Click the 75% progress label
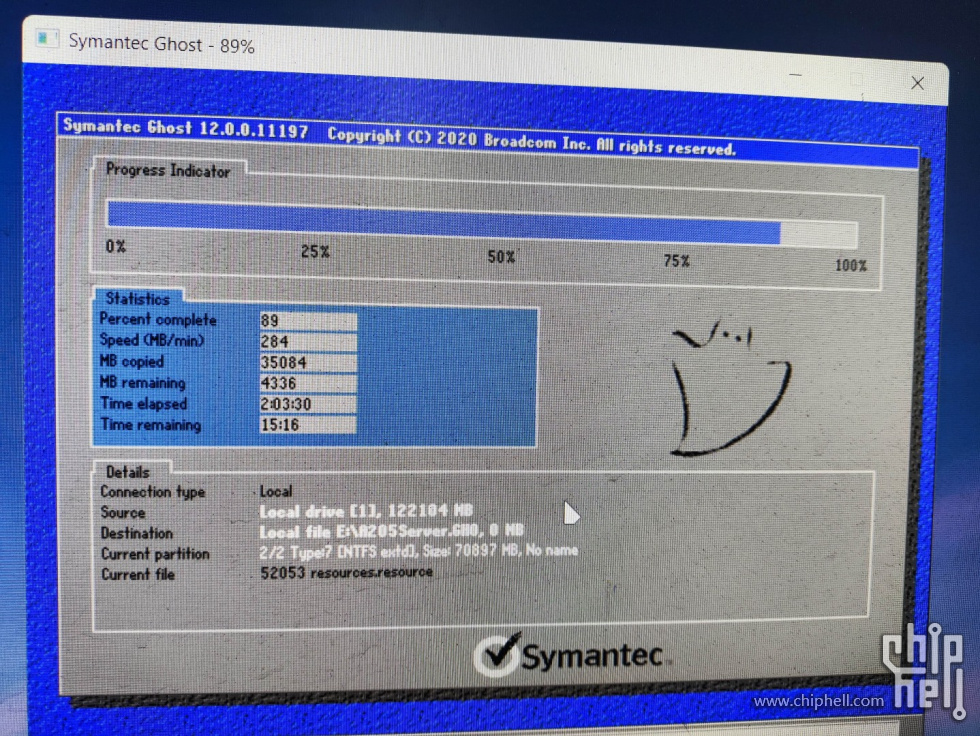The image size is (980, 736). (x=676, y=261)
